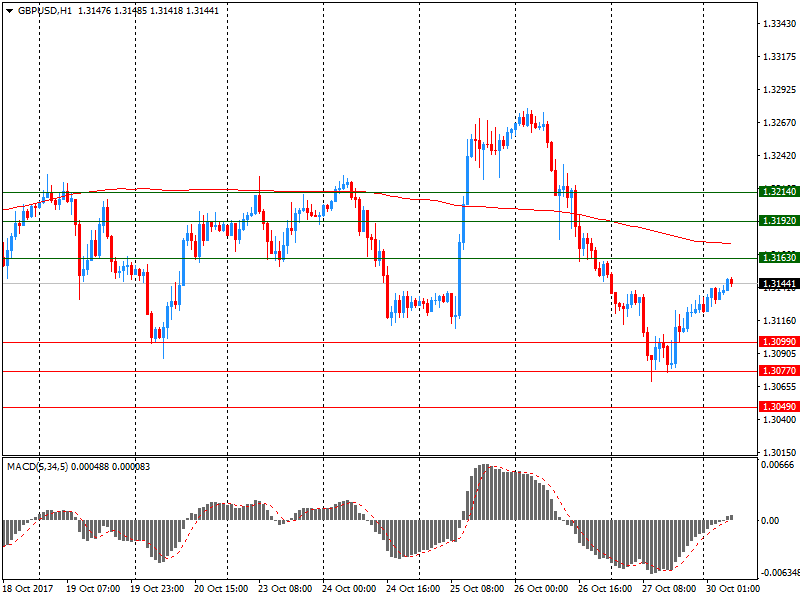Click the current price label 1.31441
This screenshot has height=600, width=800.
[x=778, y=284]
